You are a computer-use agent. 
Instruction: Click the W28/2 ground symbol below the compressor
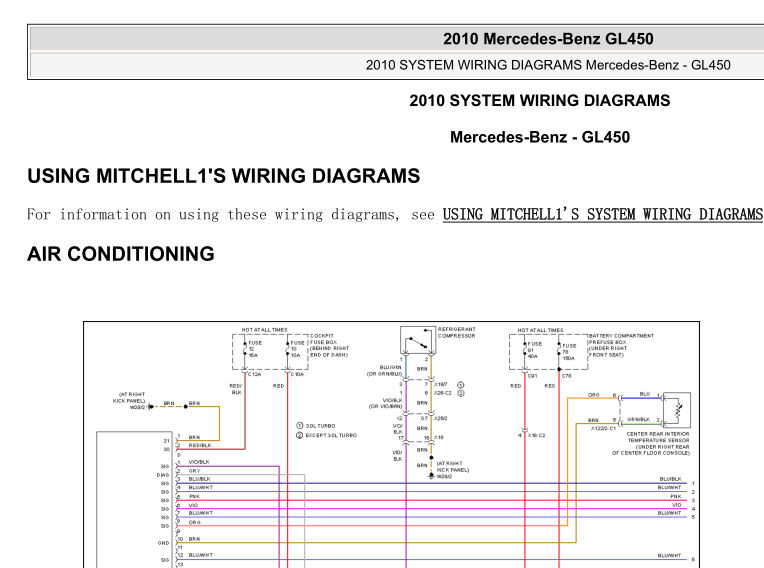[x=431, y=476]
